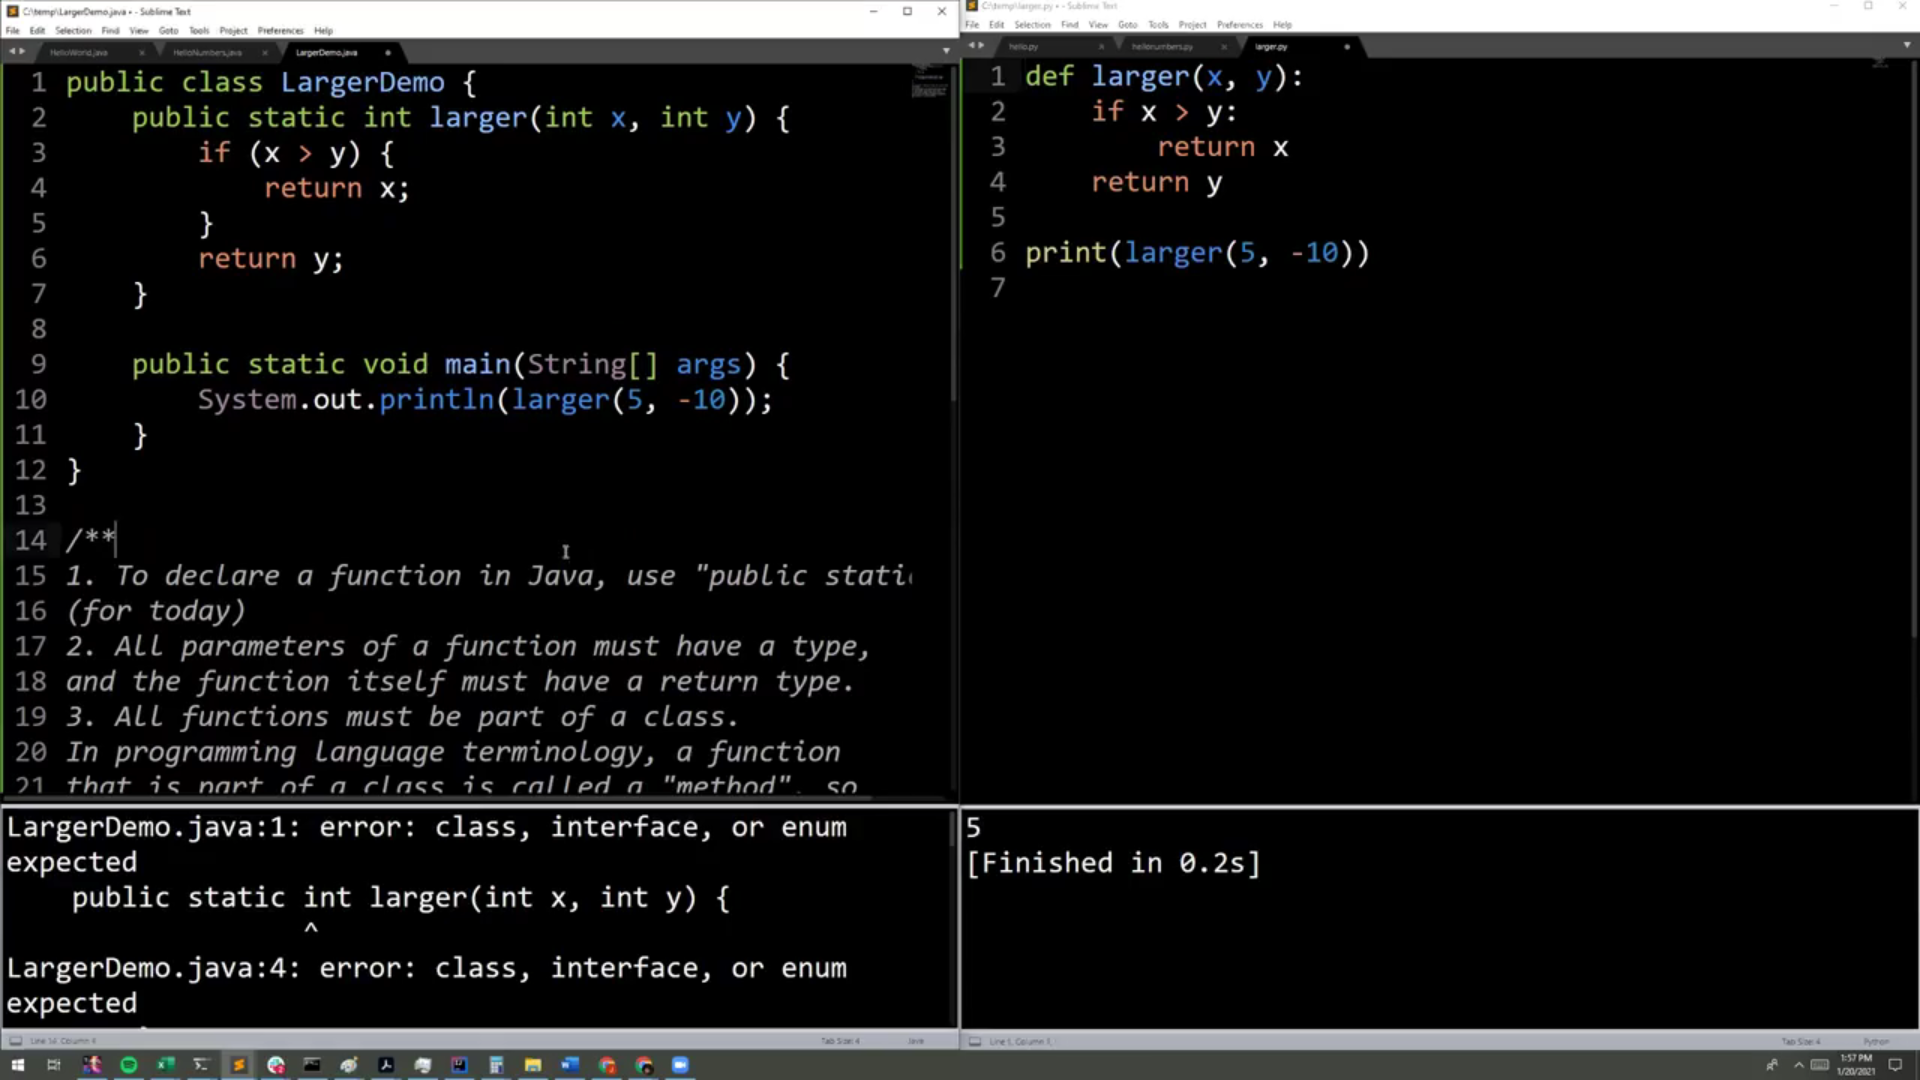Click 'Line 1, Column 1' status in Python window
Viewport: 1920px width, 1080px height.
1020,1041
